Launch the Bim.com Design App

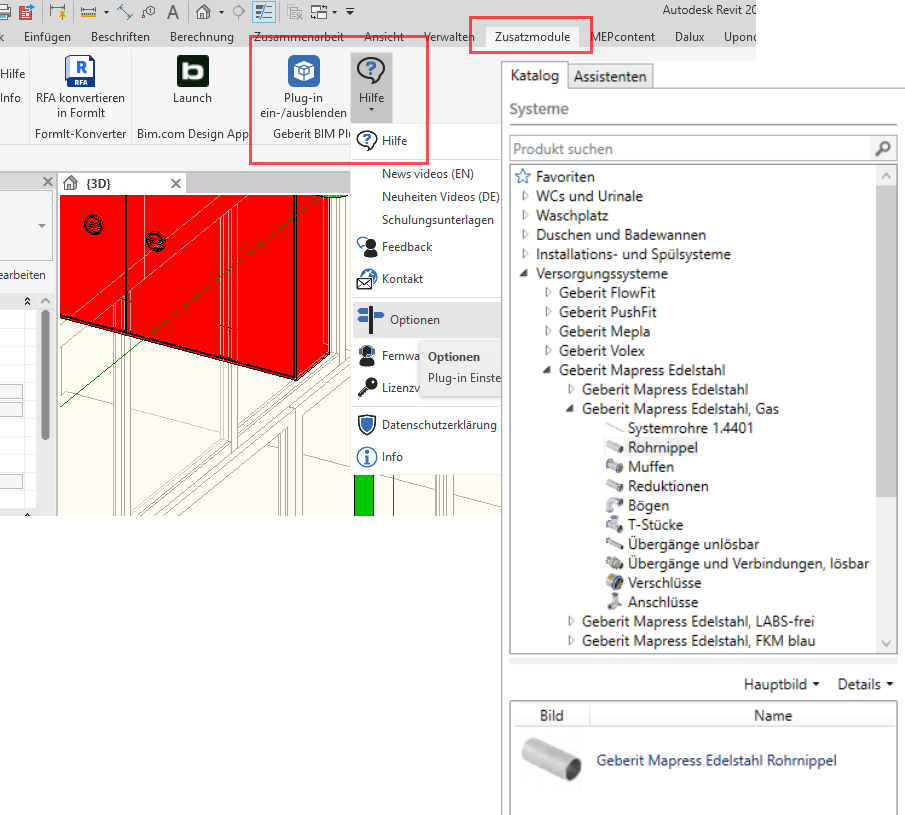point(192,72)
